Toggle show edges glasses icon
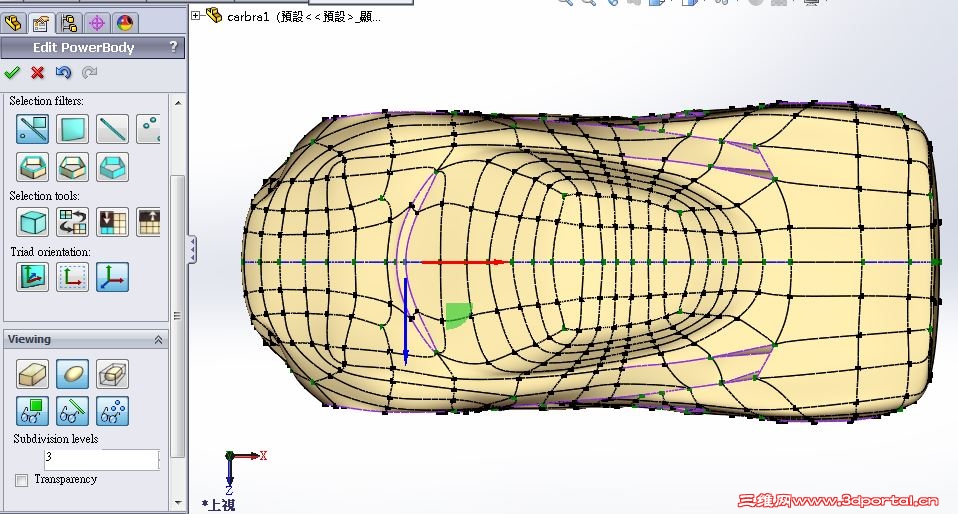This screenshot has height=514, width=958. coord(72,411)
